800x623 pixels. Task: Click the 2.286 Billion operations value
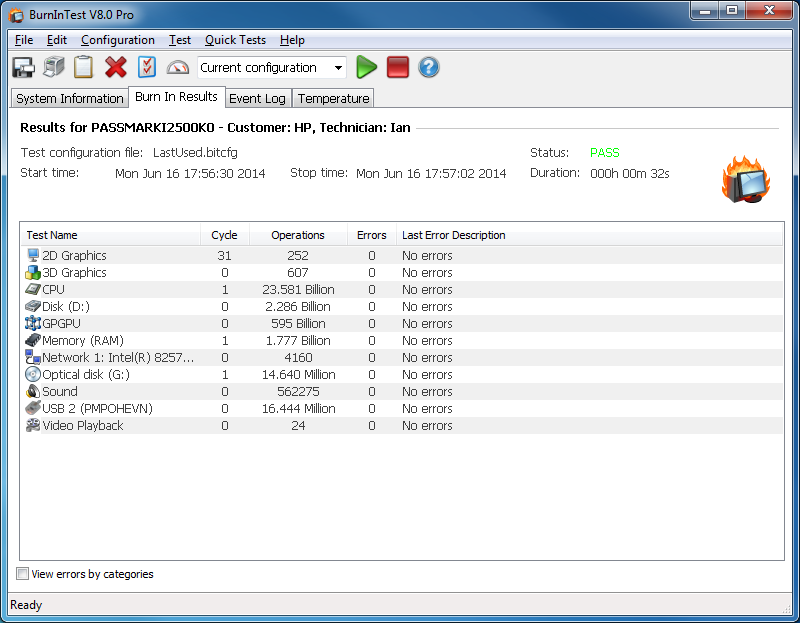tap(298, 306)
